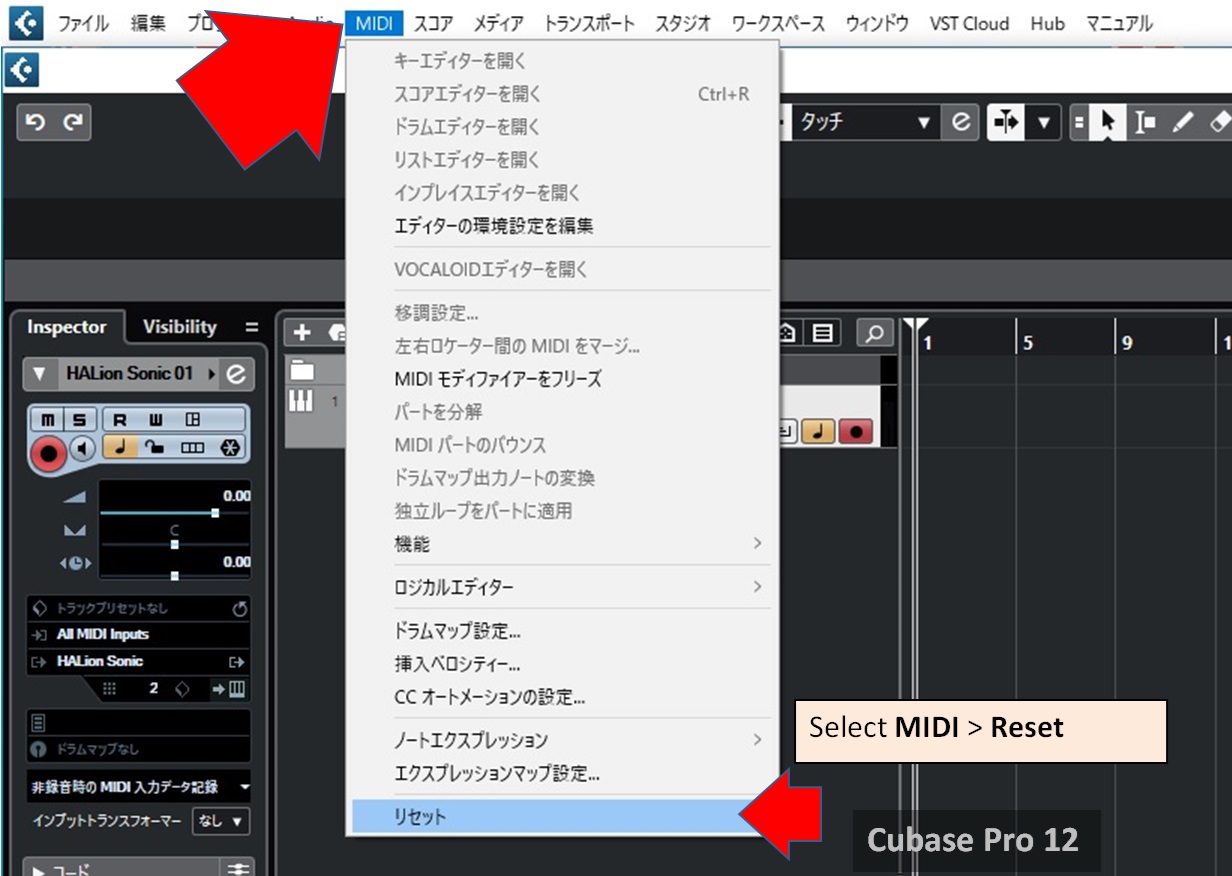Select リセット in the MIDI menu

(x=562, y=817)
